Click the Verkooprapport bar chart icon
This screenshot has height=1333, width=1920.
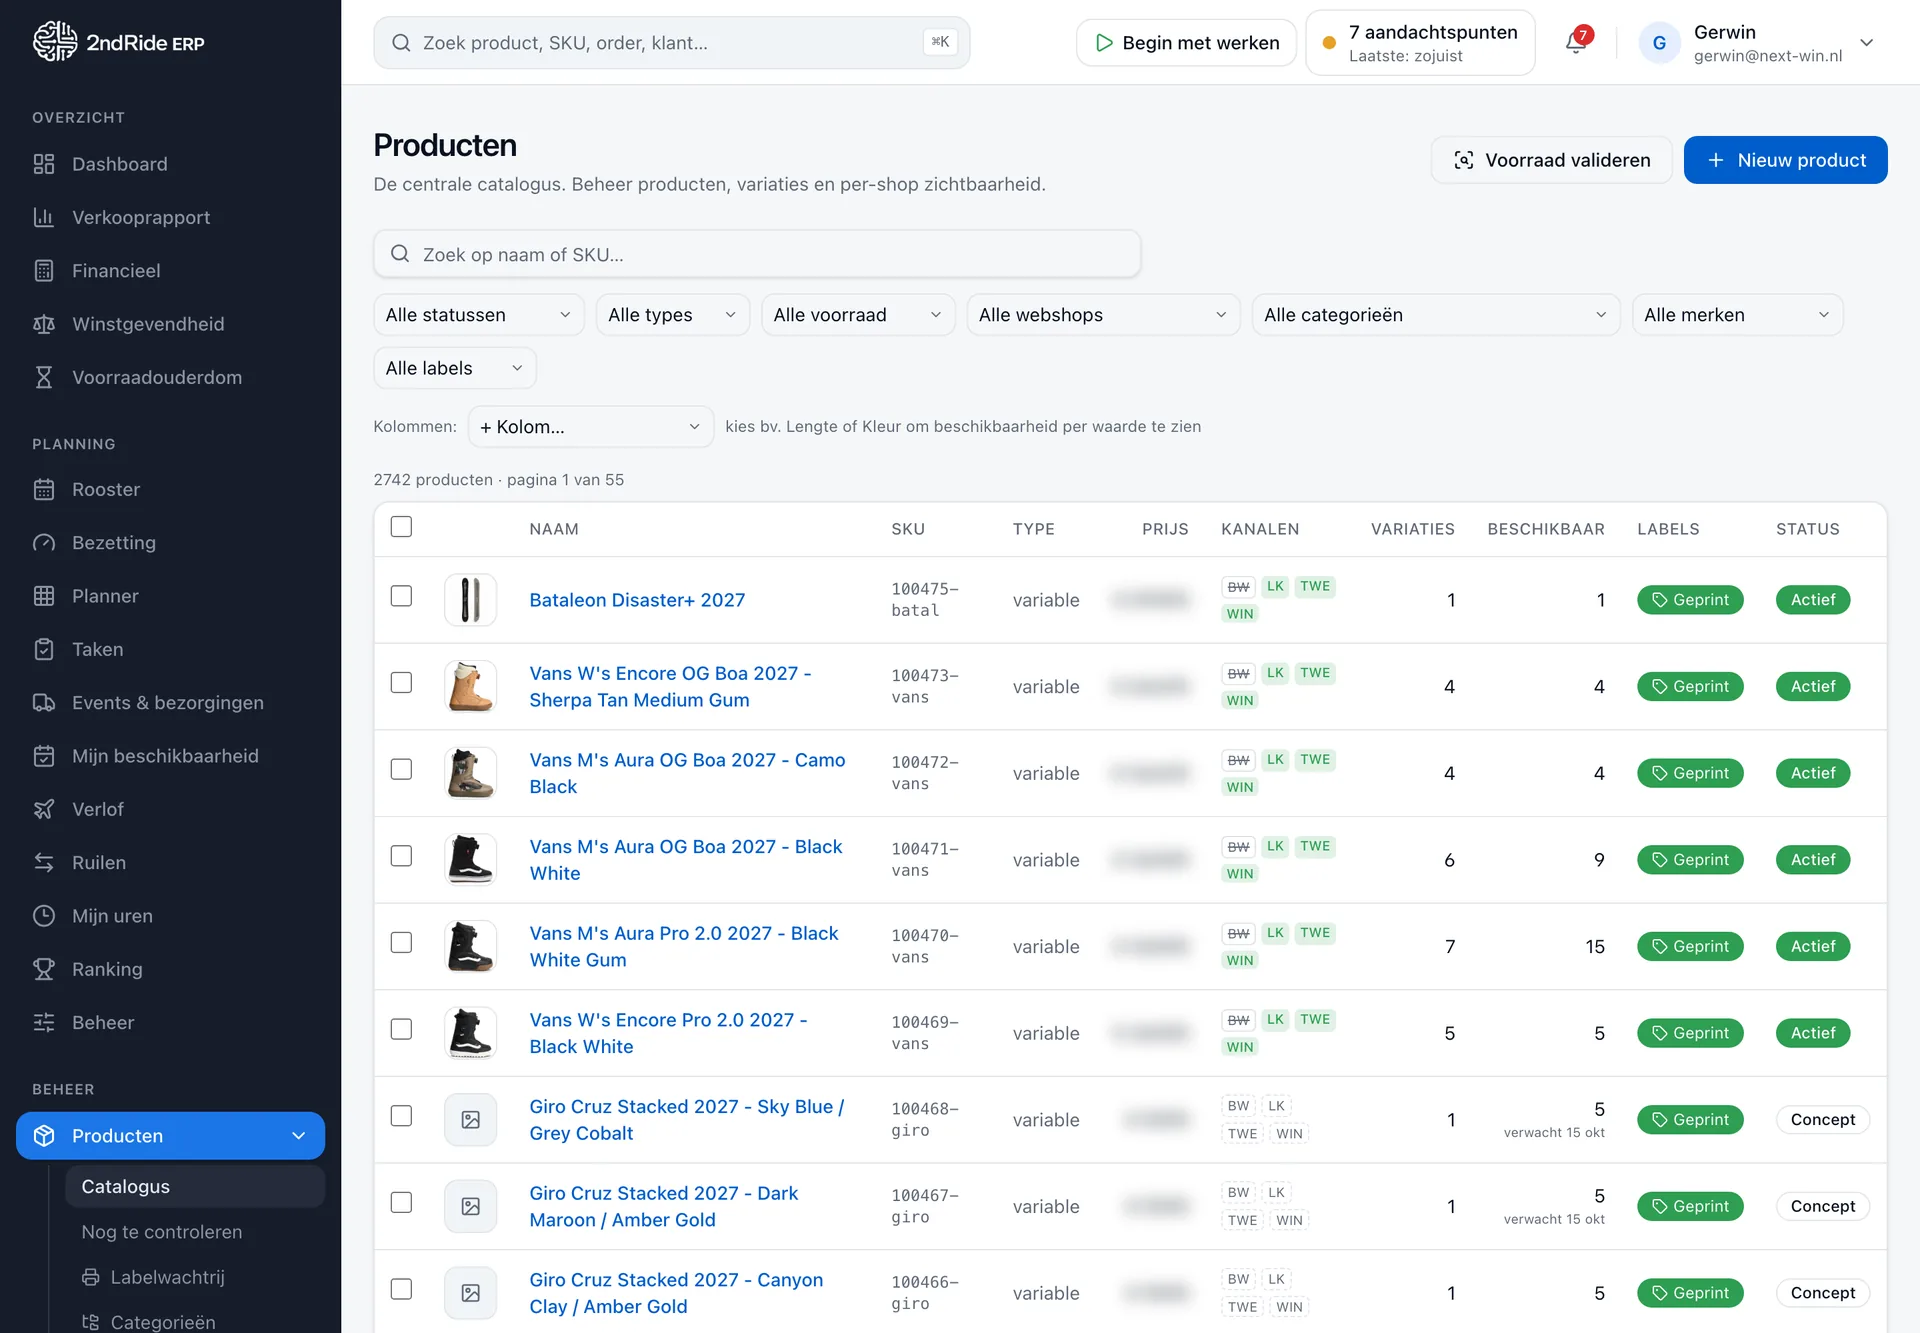[x=44, y=217]
